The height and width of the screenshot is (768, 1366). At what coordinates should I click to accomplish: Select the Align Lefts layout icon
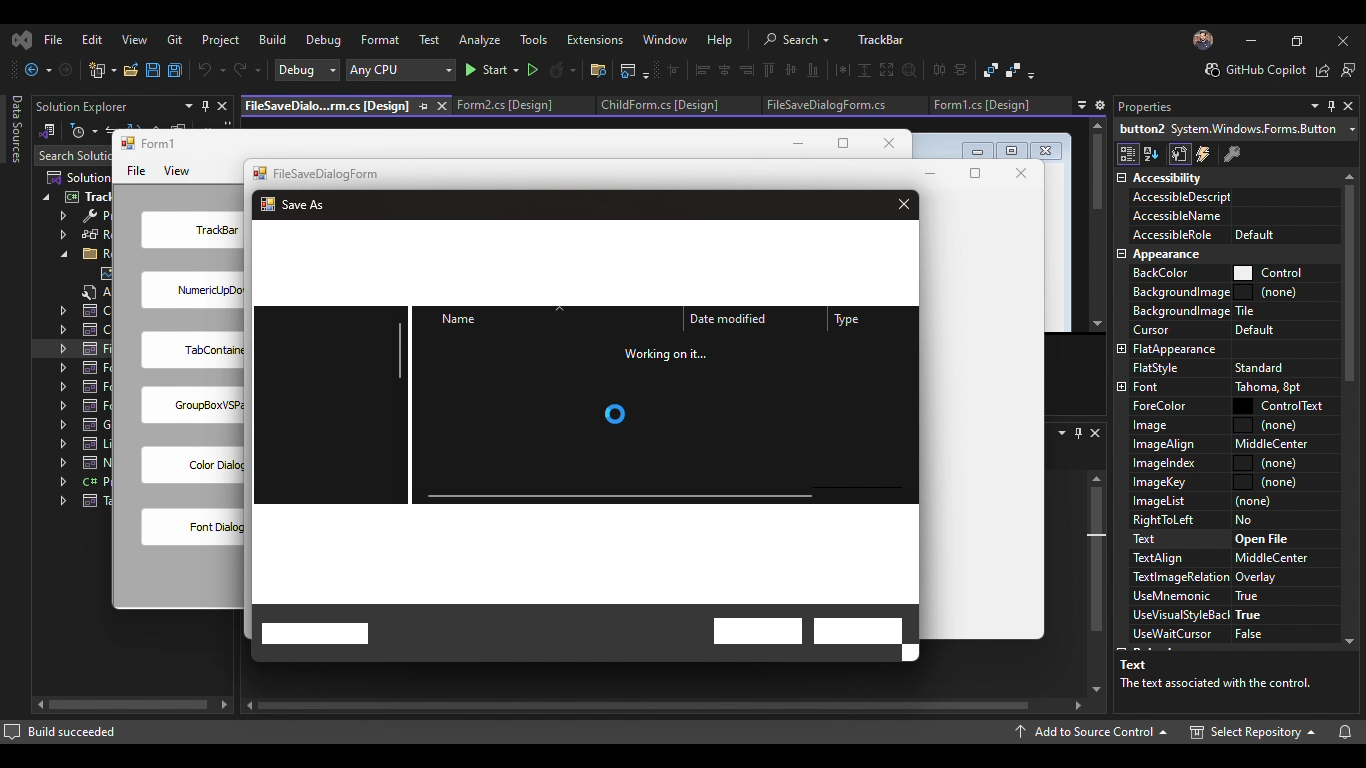click(703, 70)
